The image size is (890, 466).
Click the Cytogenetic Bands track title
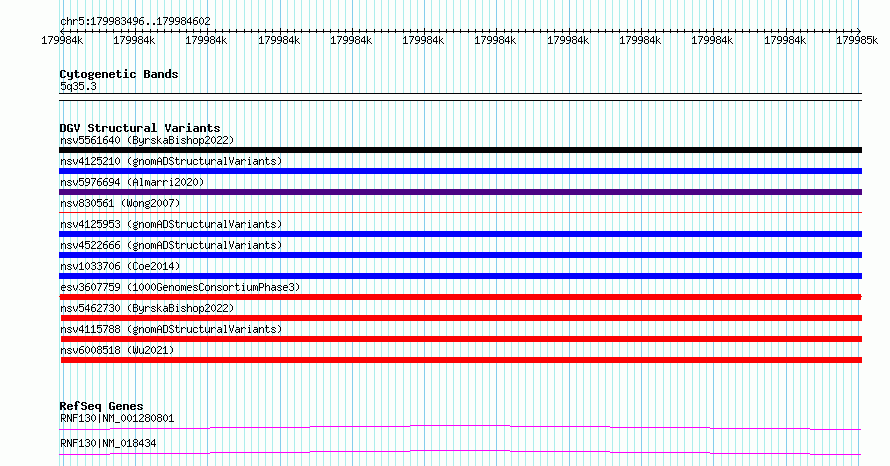(x=119, y=74)
